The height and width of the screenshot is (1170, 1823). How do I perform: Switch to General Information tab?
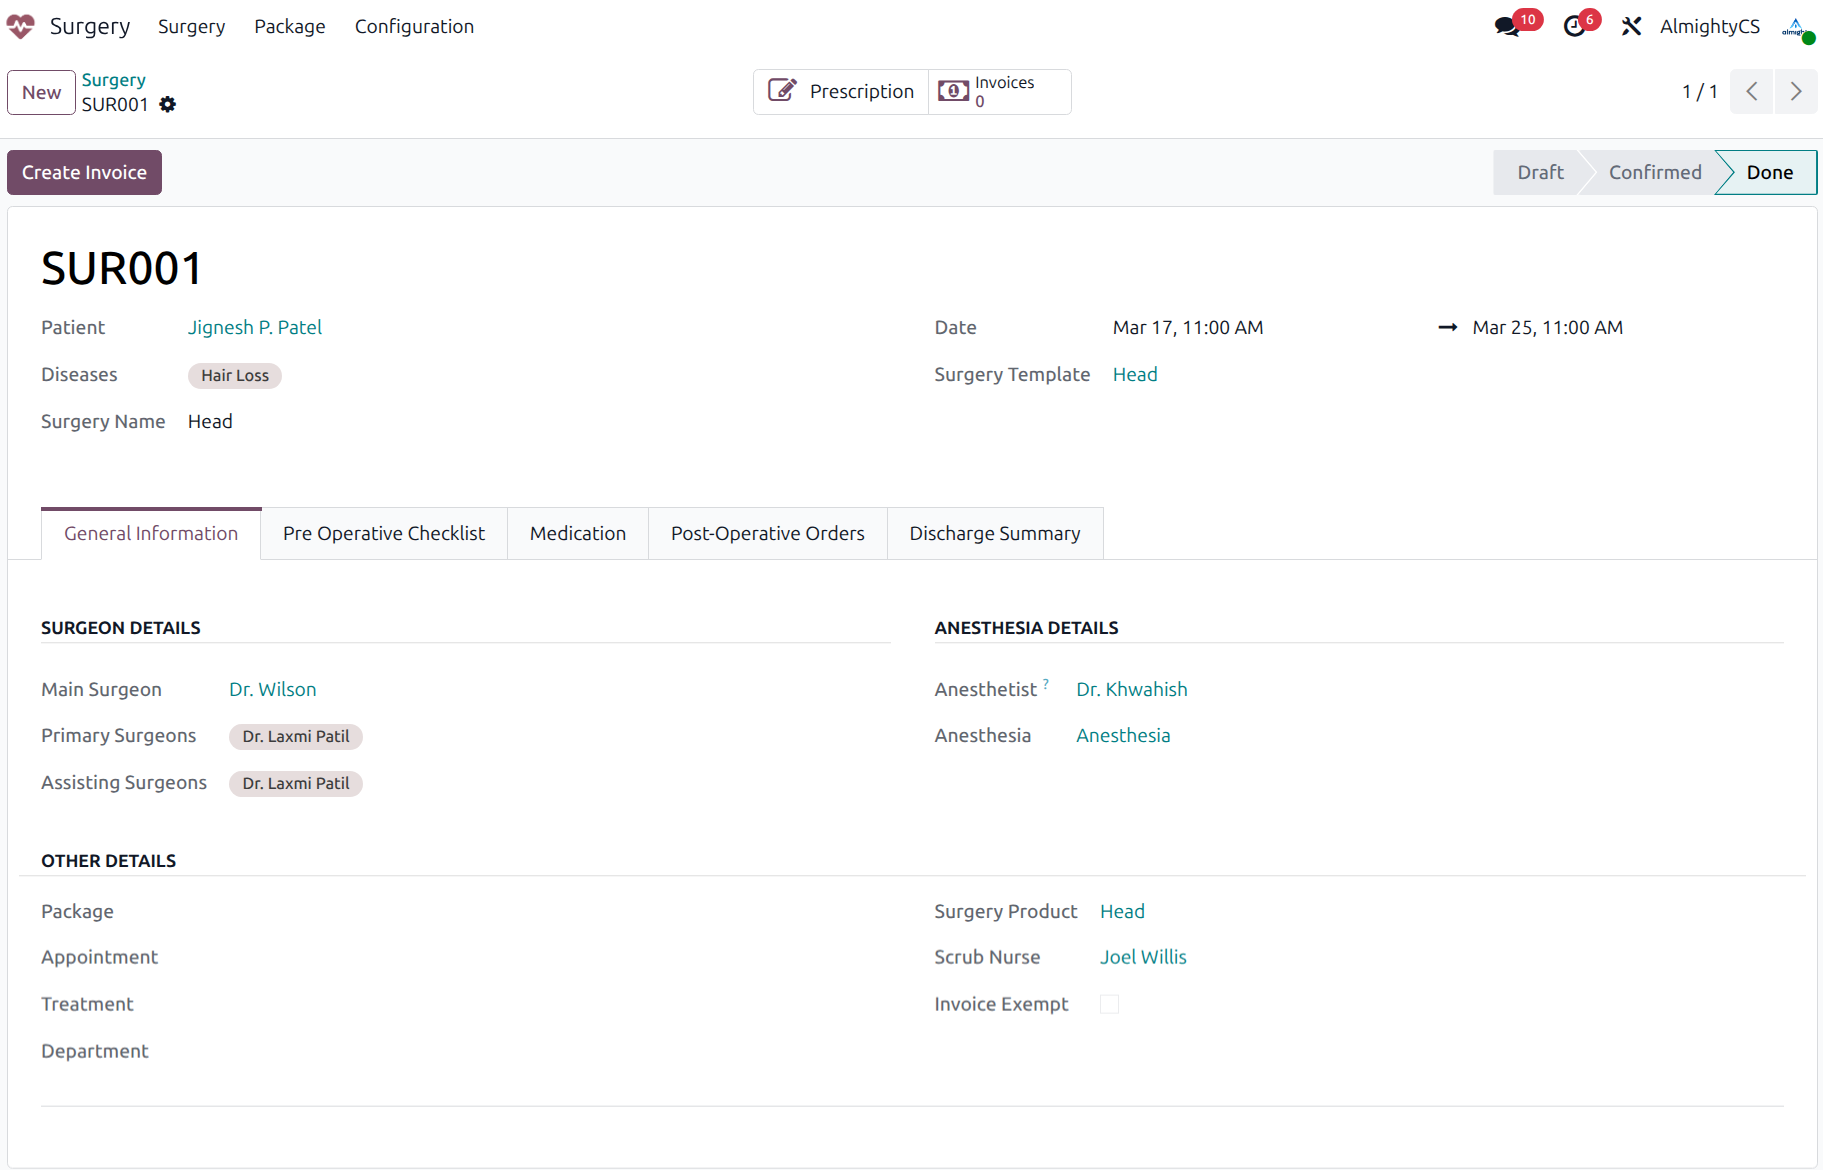click(151, 533)
